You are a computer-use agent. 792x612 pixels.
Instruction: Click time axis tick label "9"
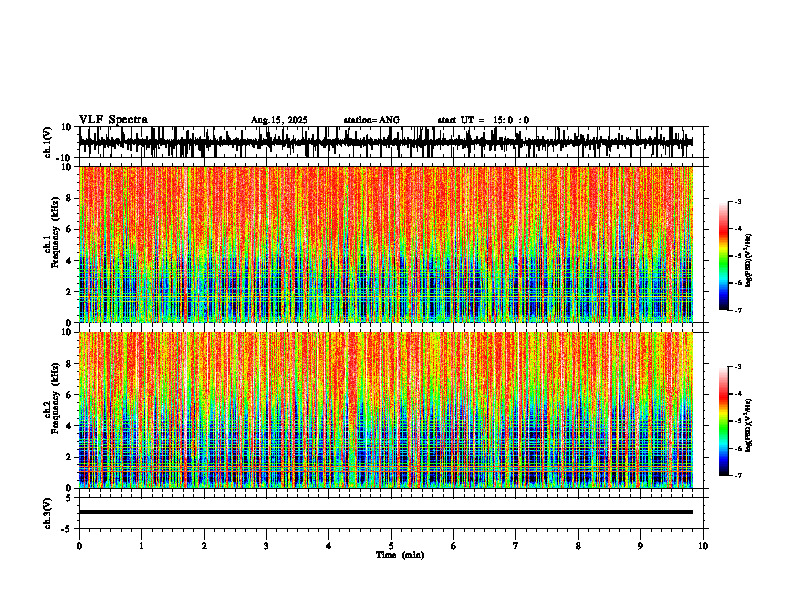pyautogui.click(x=640, y=546)
